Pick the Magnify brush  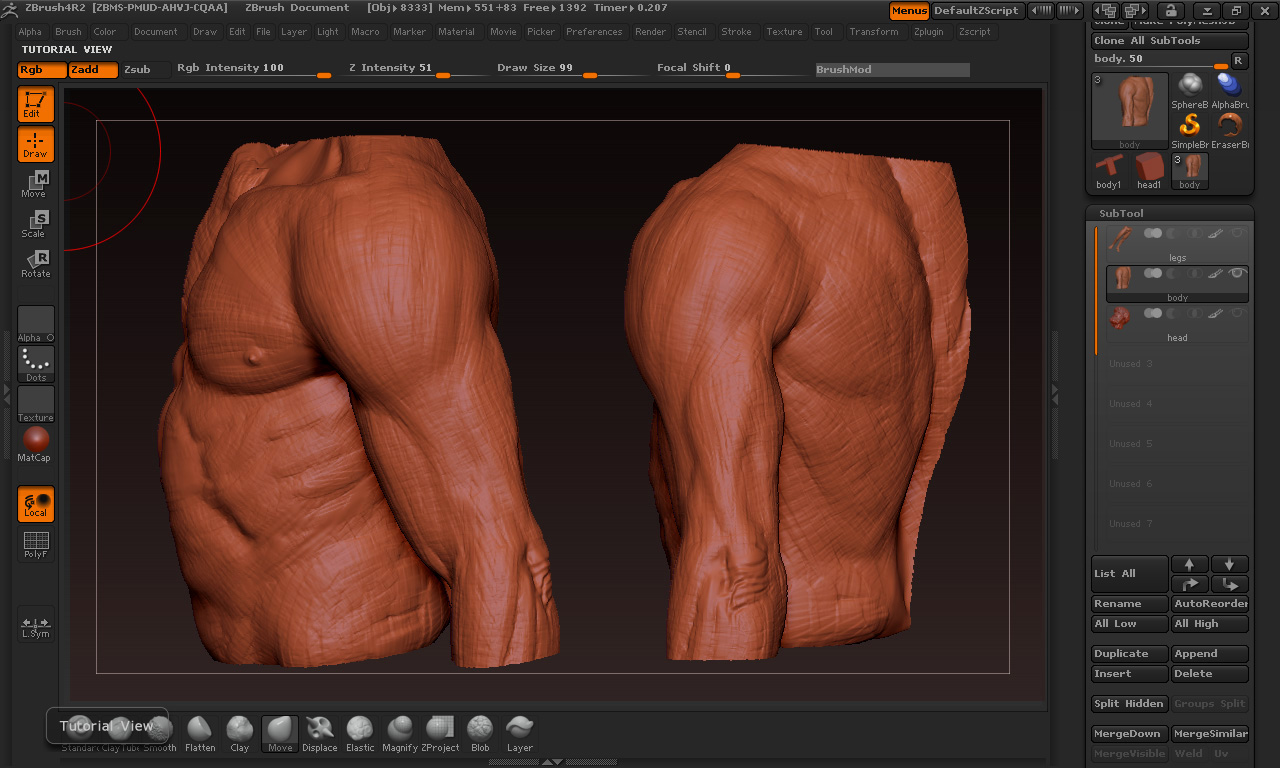pyautogui.click(x=400, y=733)
